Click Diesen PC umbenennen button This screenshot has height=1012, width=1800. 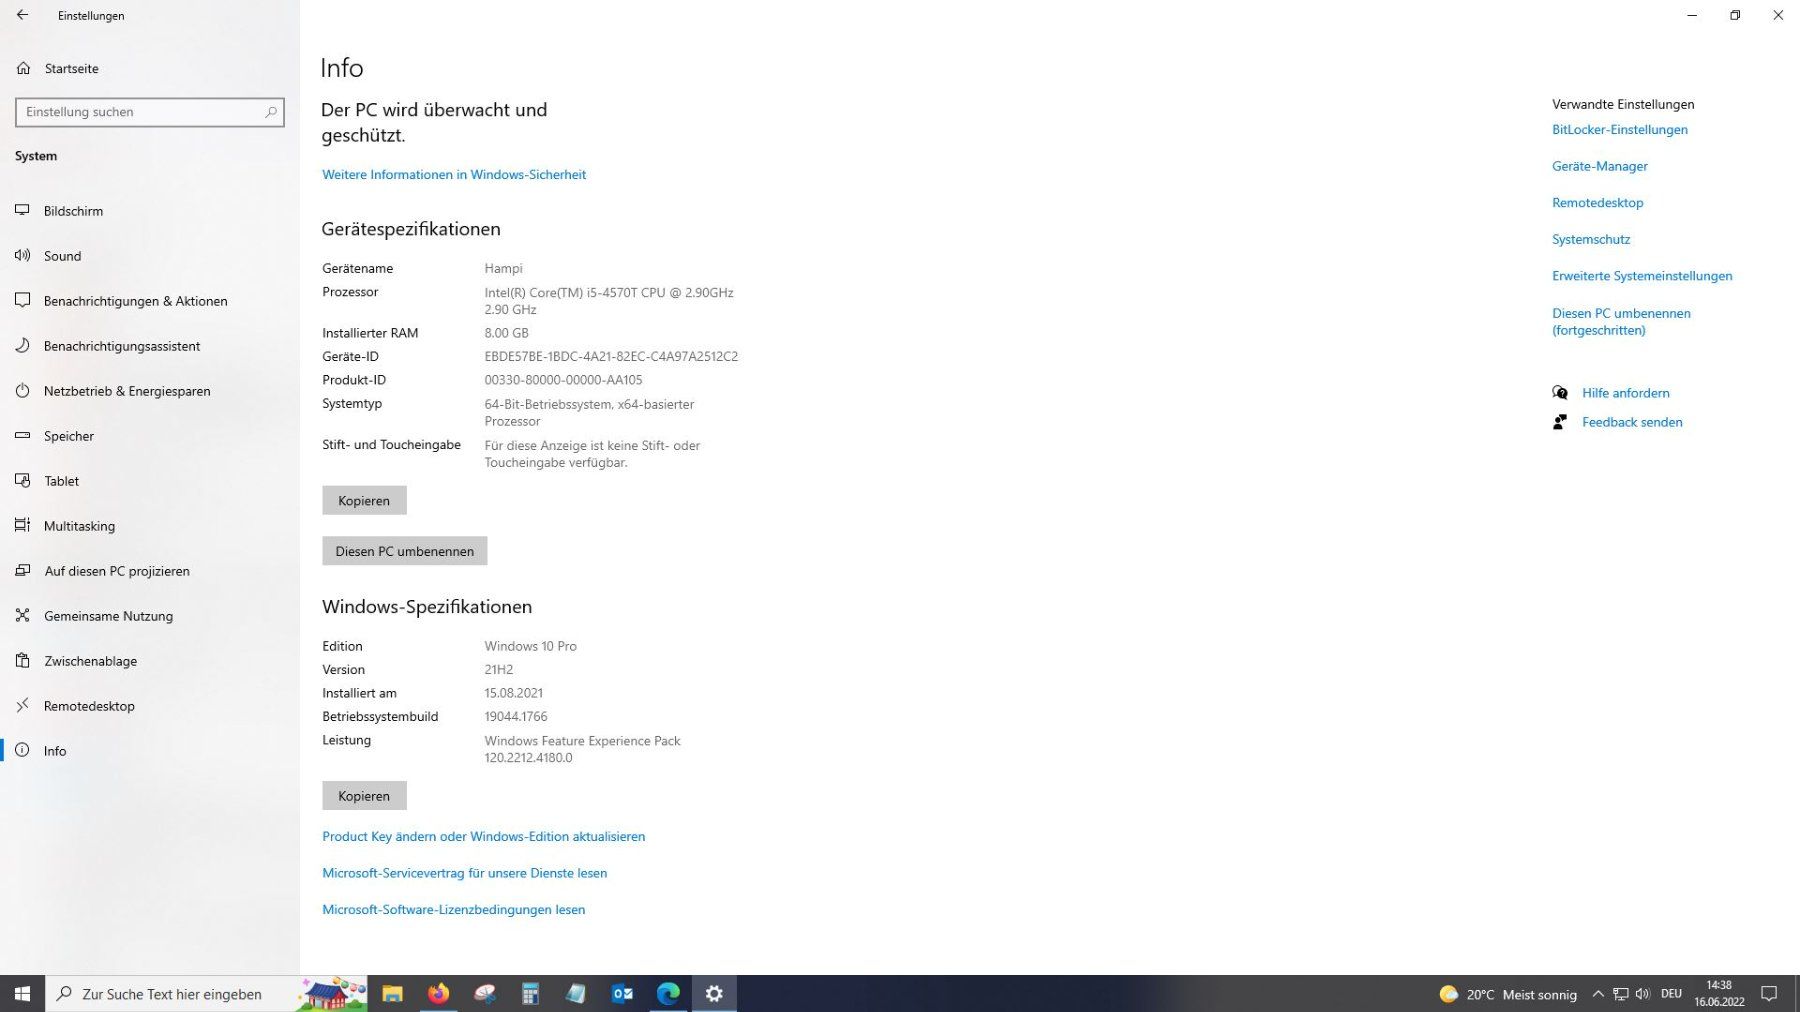(405, 551)
